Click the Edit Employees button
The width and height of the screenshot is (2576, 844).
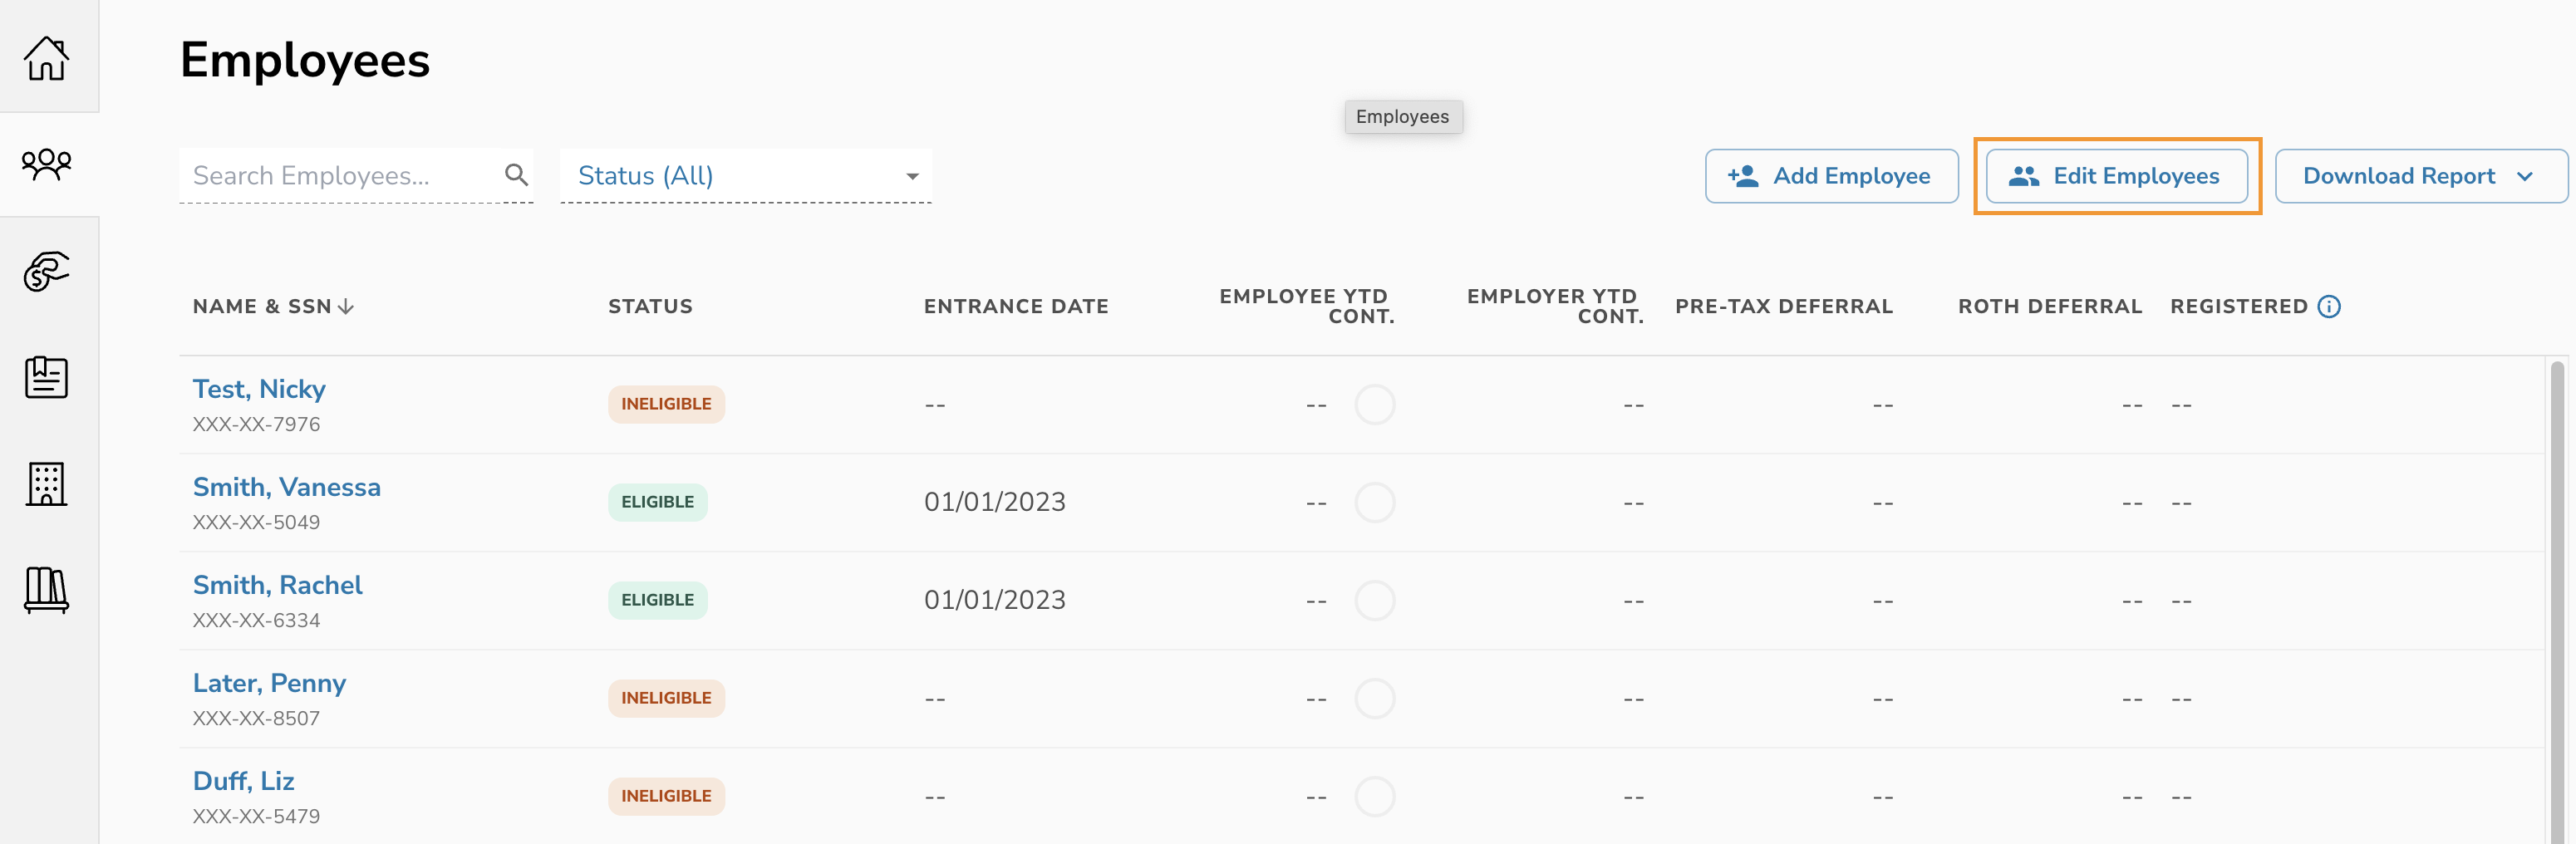point(2116,176)
